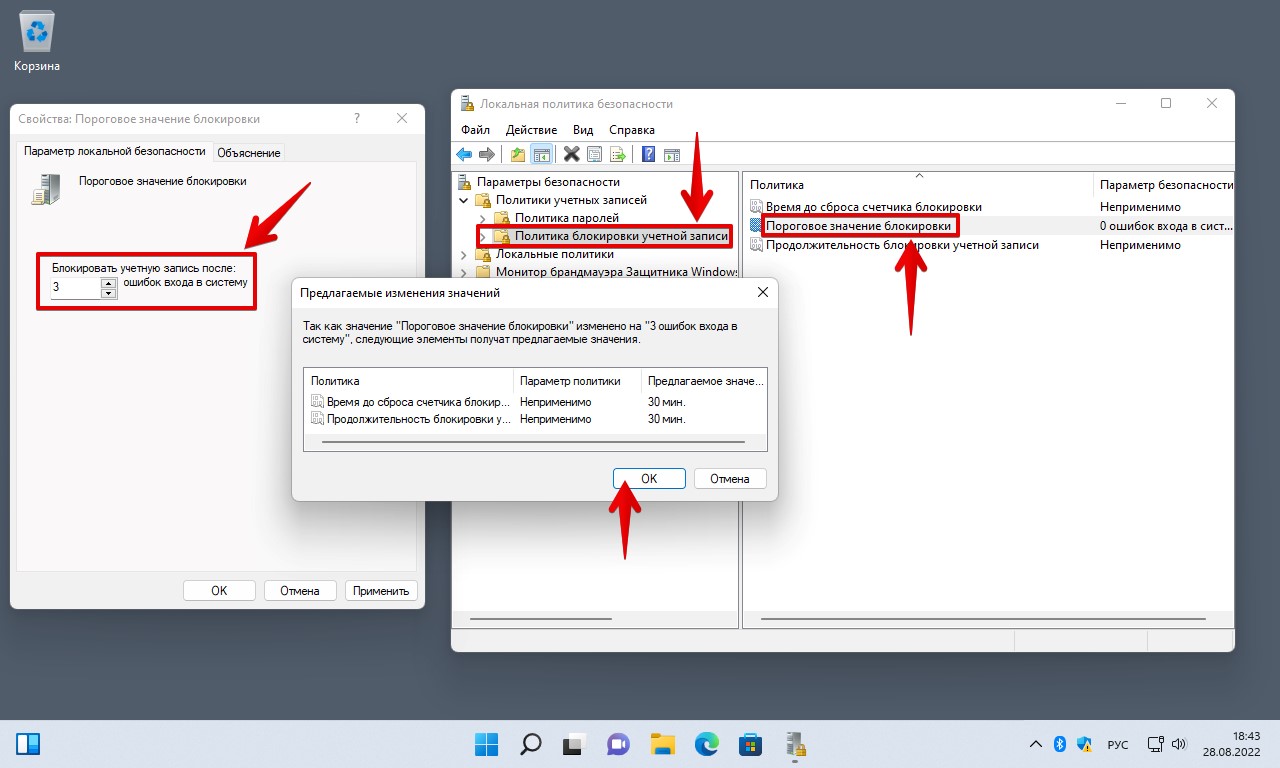Click the Export list toolbar icon
1280x768 pixels.
point(616,153)
